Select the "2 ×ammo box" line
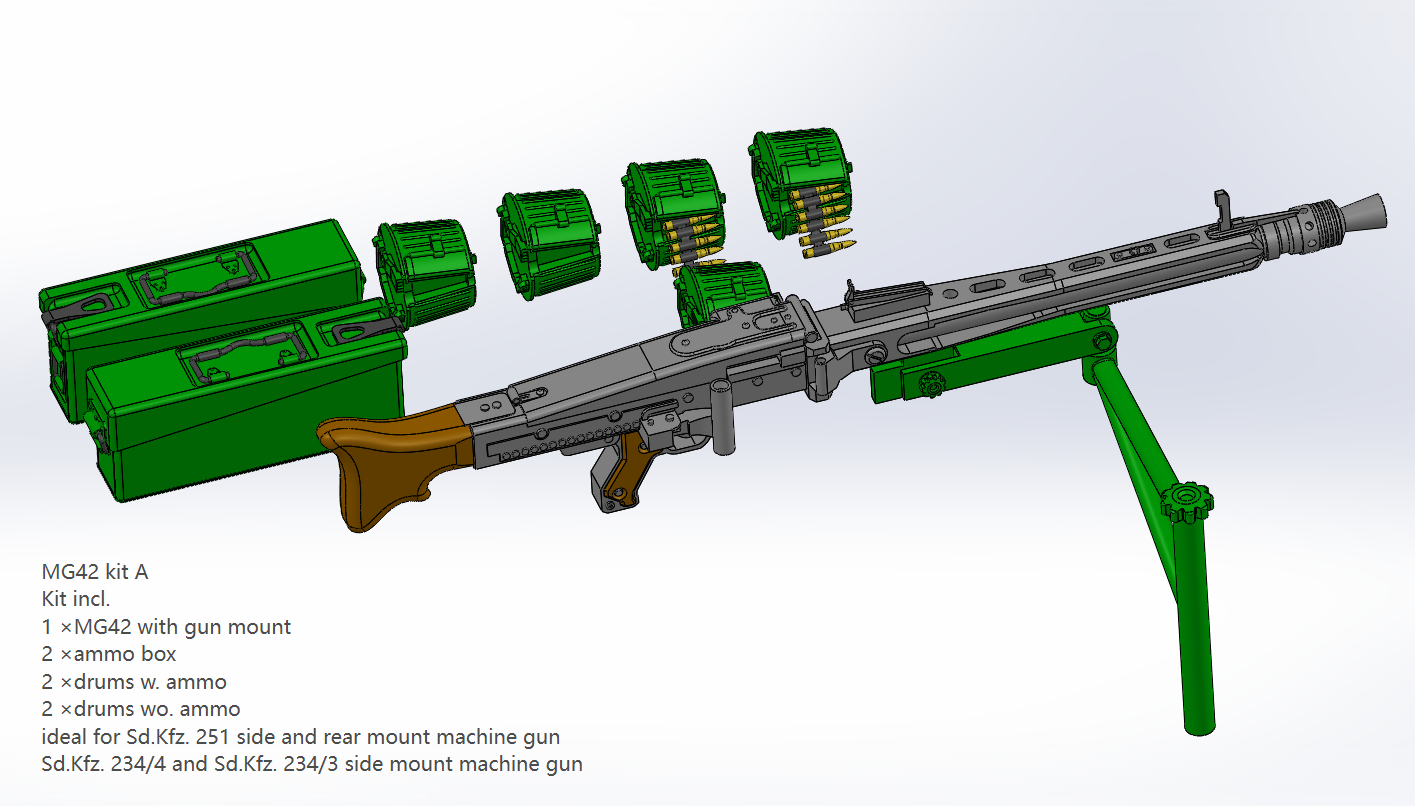 tap(109, 655)
